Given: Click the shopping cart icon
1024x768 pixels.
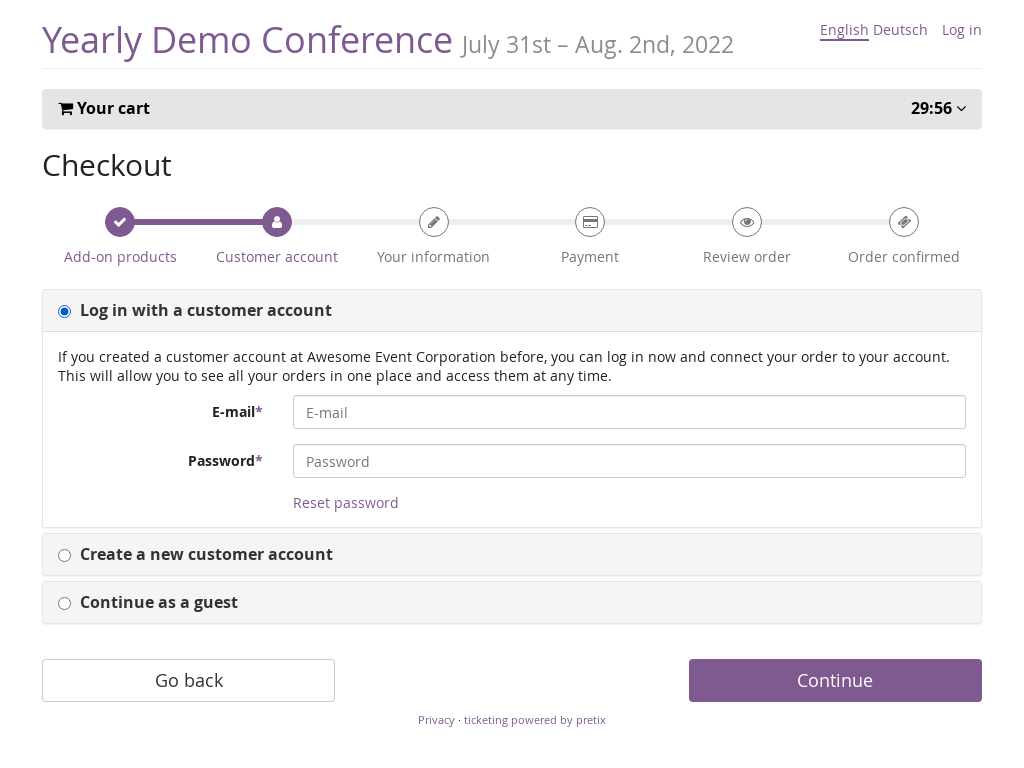Looking at the screenshot, I should [66, 109].
